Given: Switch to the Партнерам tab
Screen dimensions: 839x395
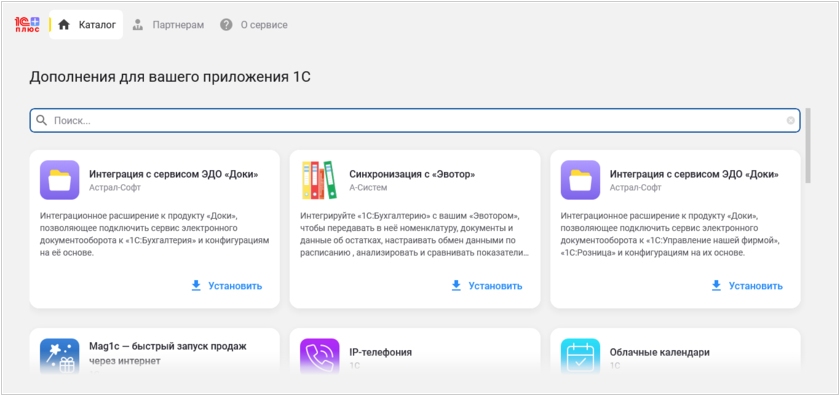Looking at the screenshot, I should coord(168,25).
